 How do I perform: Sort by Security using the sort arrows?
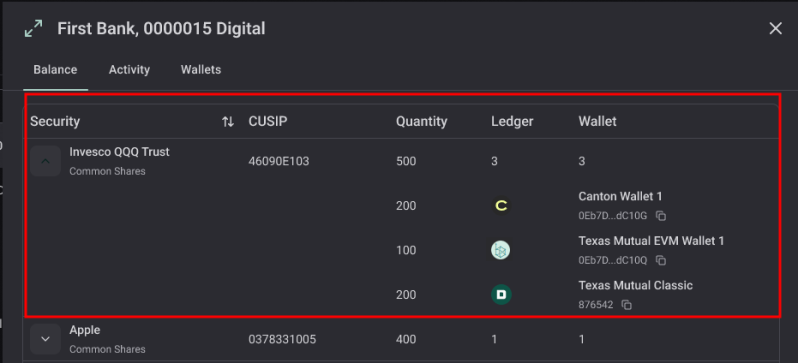pyautogui.click(x=228, y=122)
